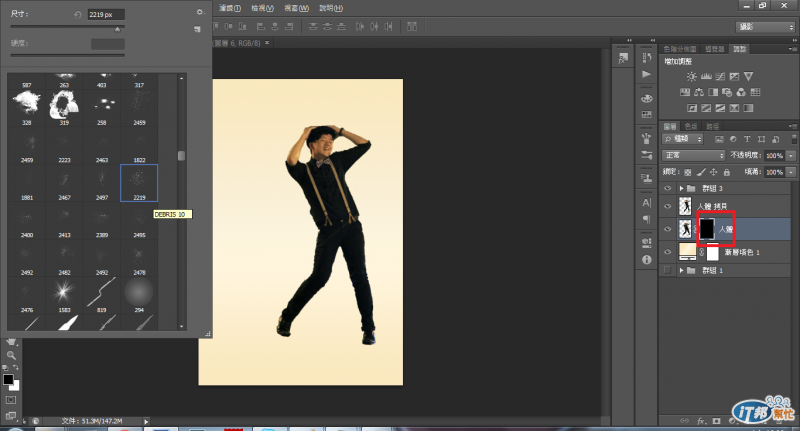The height and width of the screenshot is (431, 800).
Task: Show the hidden 群組 1 group
Action: tap(668, 271)
